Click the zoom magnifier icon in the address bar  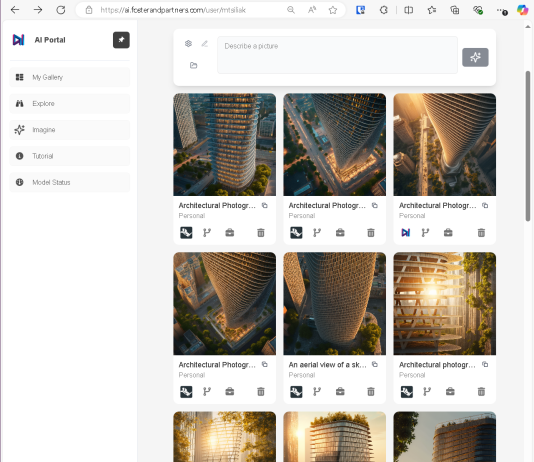[x=291, y=10]
